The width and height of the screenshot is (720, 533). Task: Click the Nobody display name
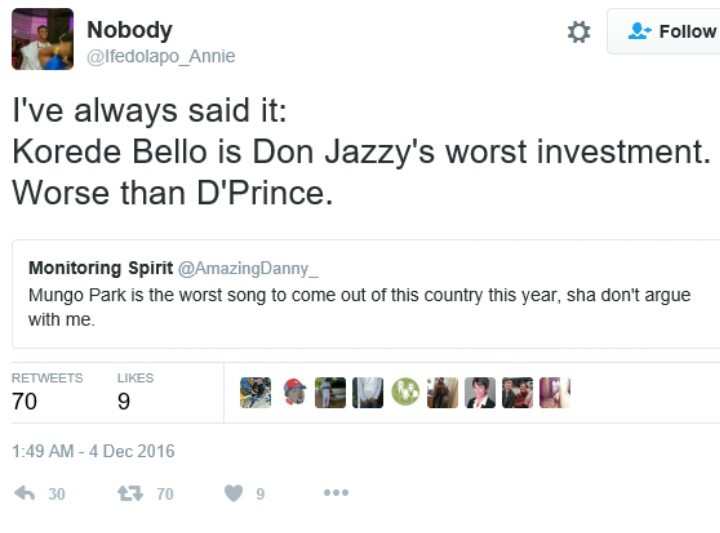pyautogui.click(x=129, y=30)
